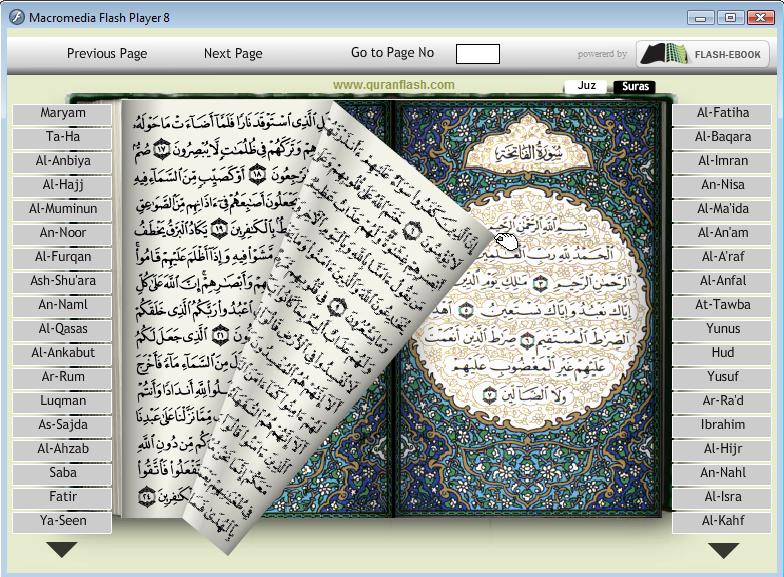Open sura Luqman
Screen dimensions: 784x577
pos(62,402)
